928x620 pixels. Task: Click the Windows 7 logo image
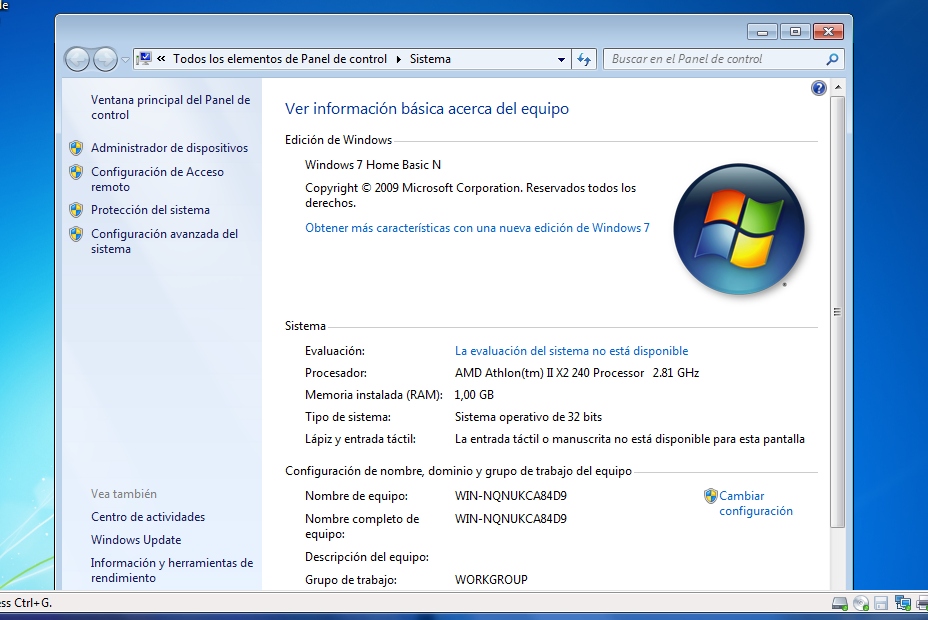tap(739, 230)
